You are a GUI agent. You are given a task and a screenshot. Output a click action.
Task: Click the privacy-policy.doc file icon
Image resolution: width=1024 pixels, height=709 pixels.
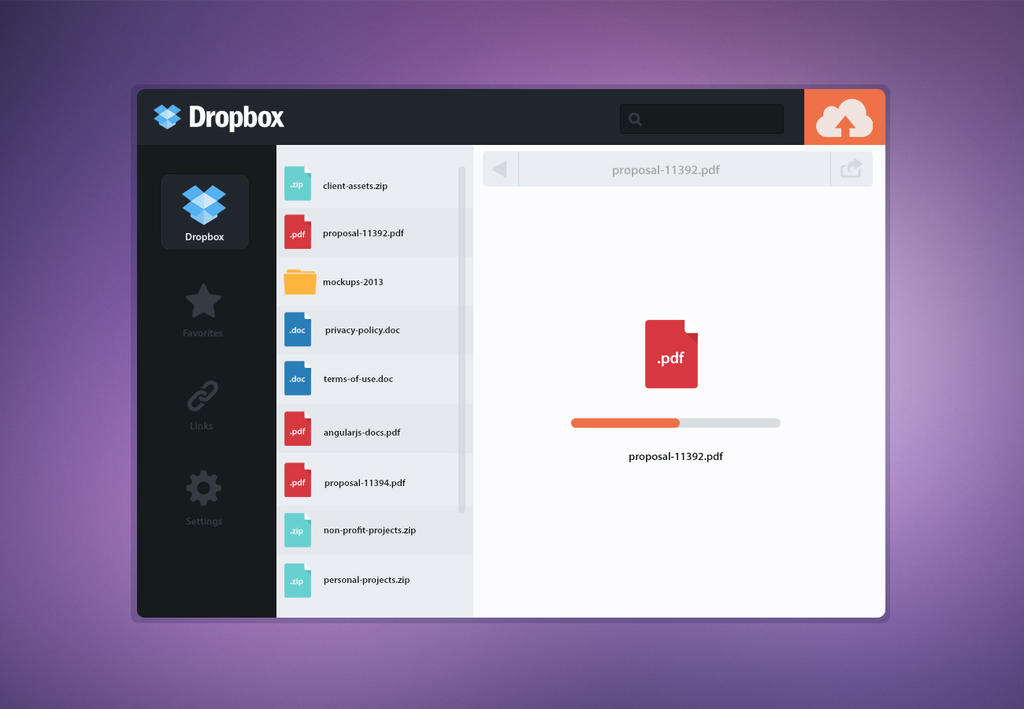(x=298, y=329)
